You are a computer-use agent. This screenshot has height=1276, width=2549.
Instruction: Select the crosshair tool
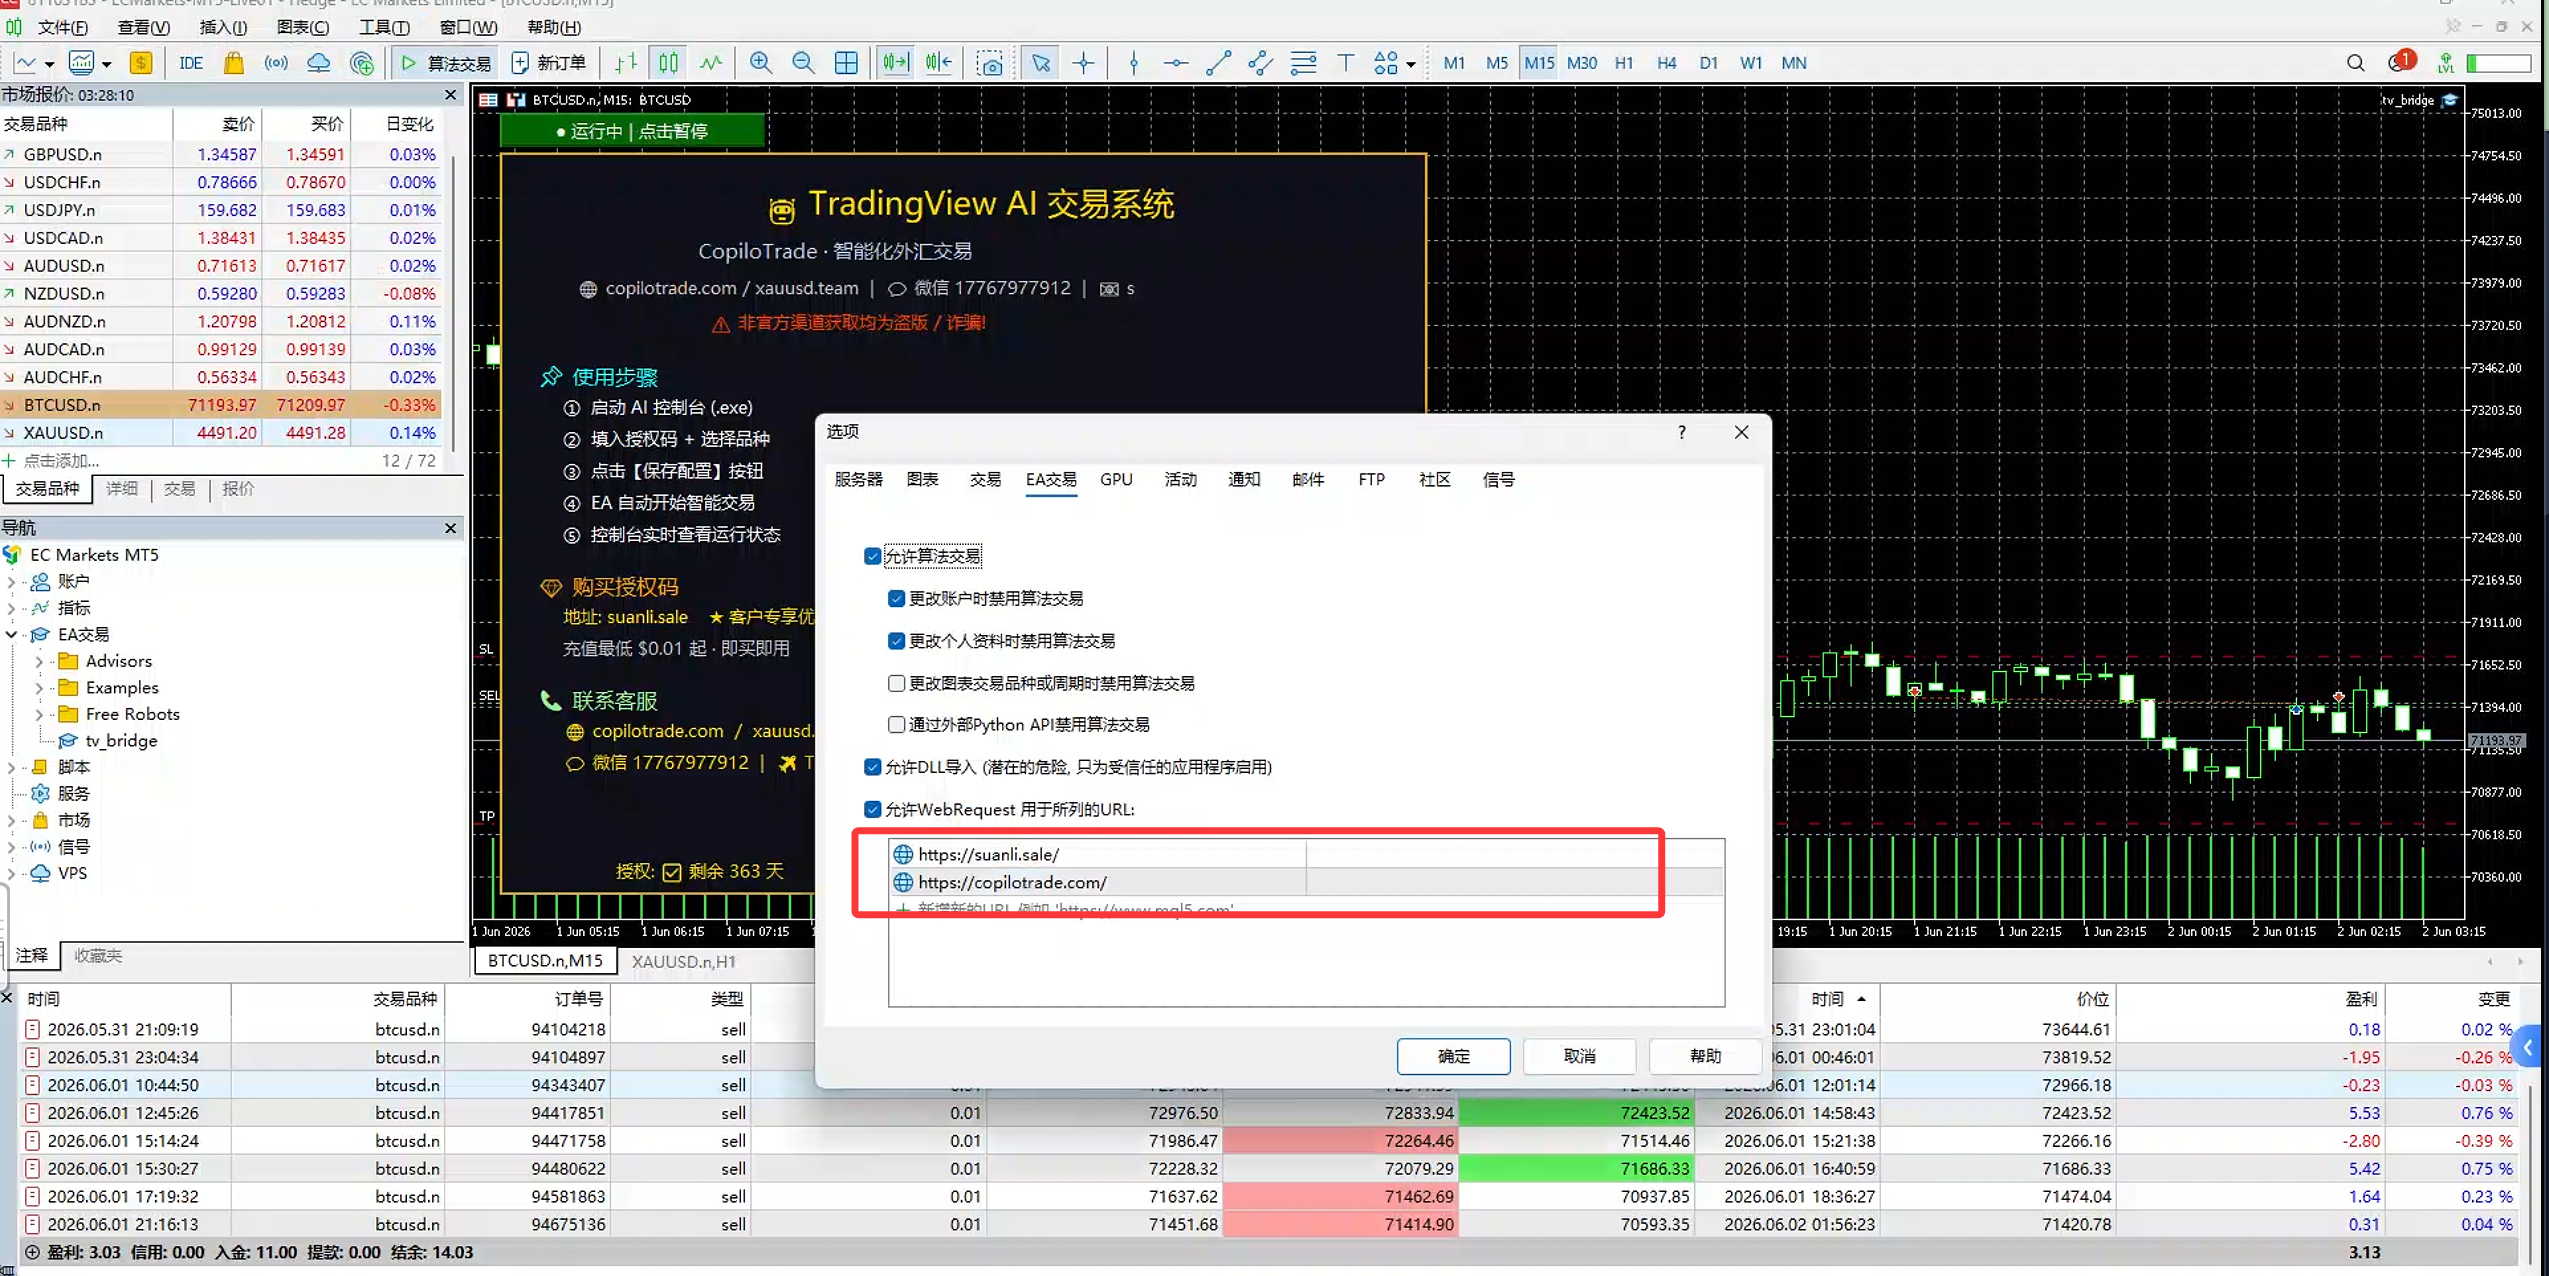(1084, 63)
